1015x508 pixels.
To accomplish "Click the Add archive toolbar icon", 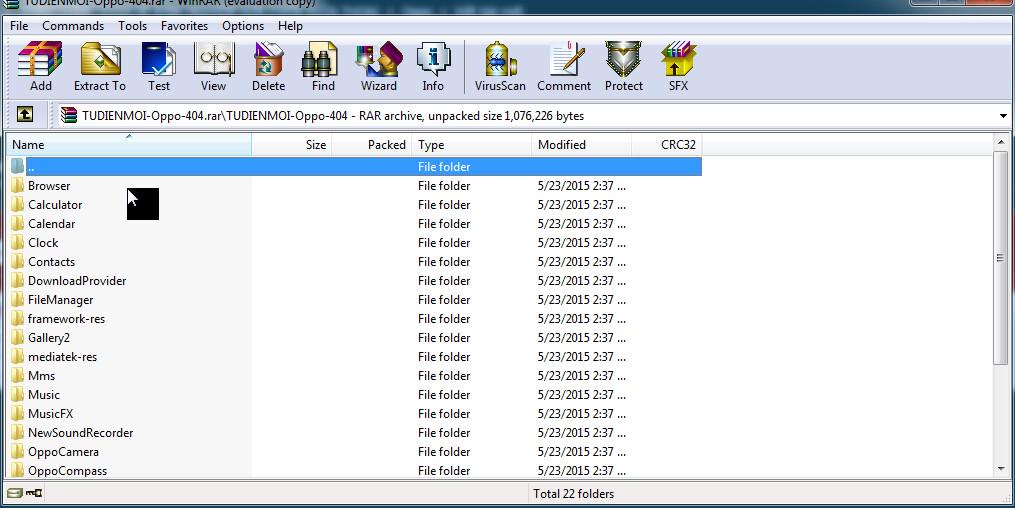I will pos(40,67).
